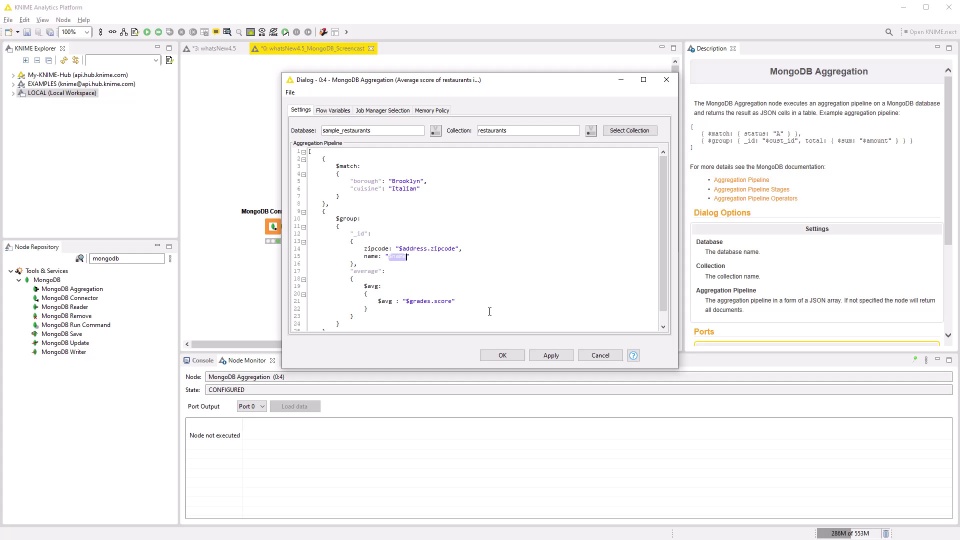This screenshot has width=960, height=540.
Task: Click the Configure node toolbar icon
Action: click(135, 32)
